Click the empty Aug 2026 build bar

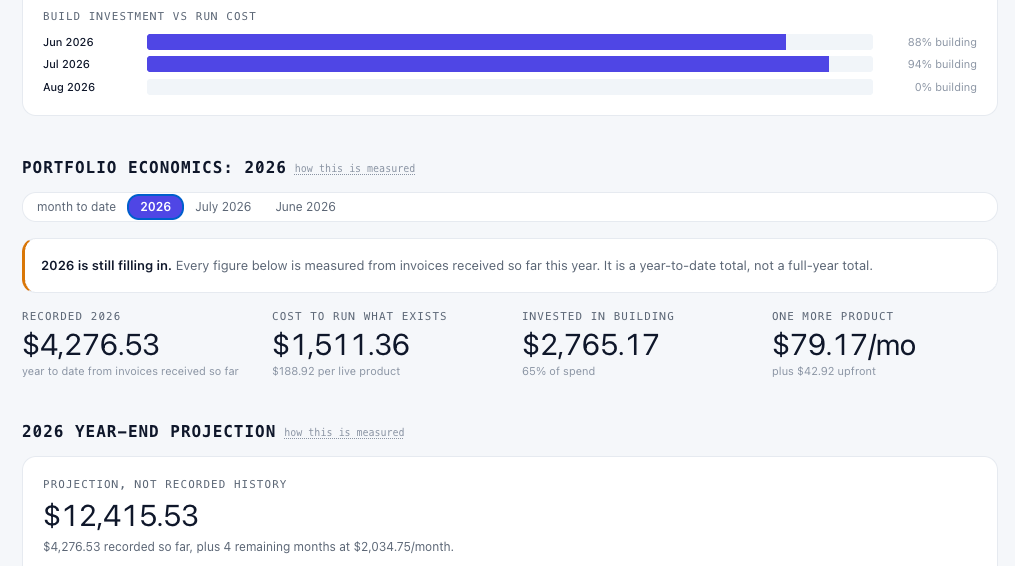[x=510, y=87]
